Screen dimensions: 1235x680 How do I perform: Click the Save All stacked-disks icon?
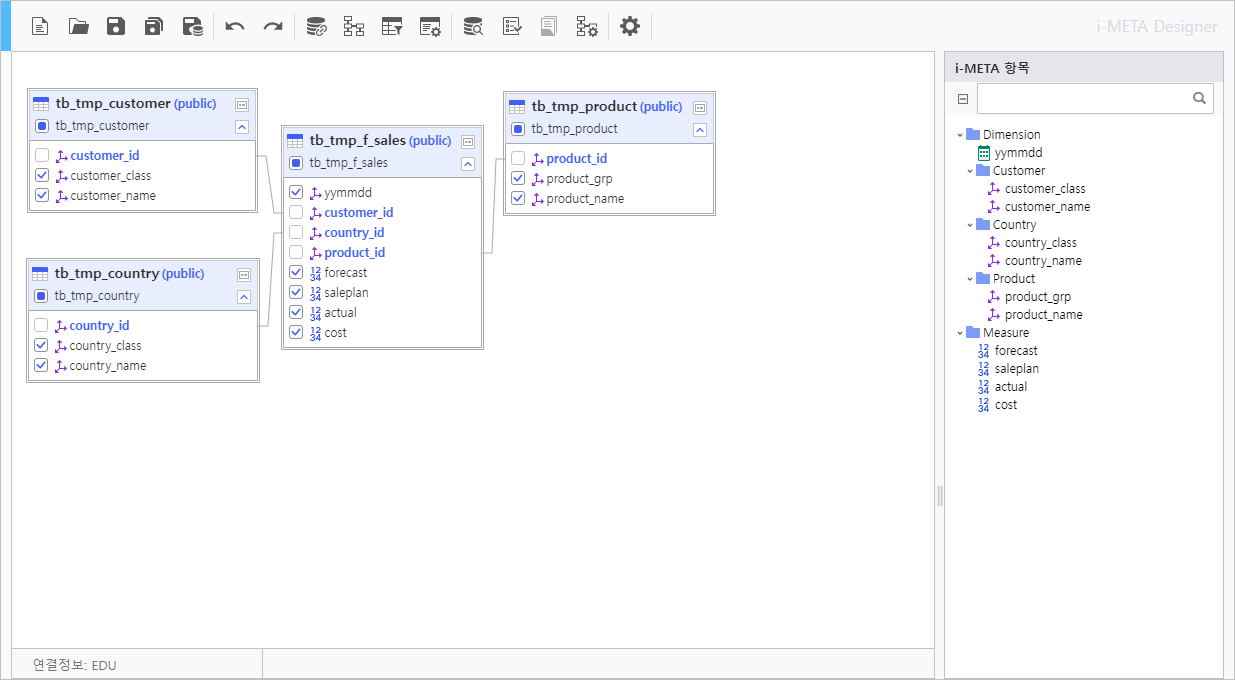154,27
